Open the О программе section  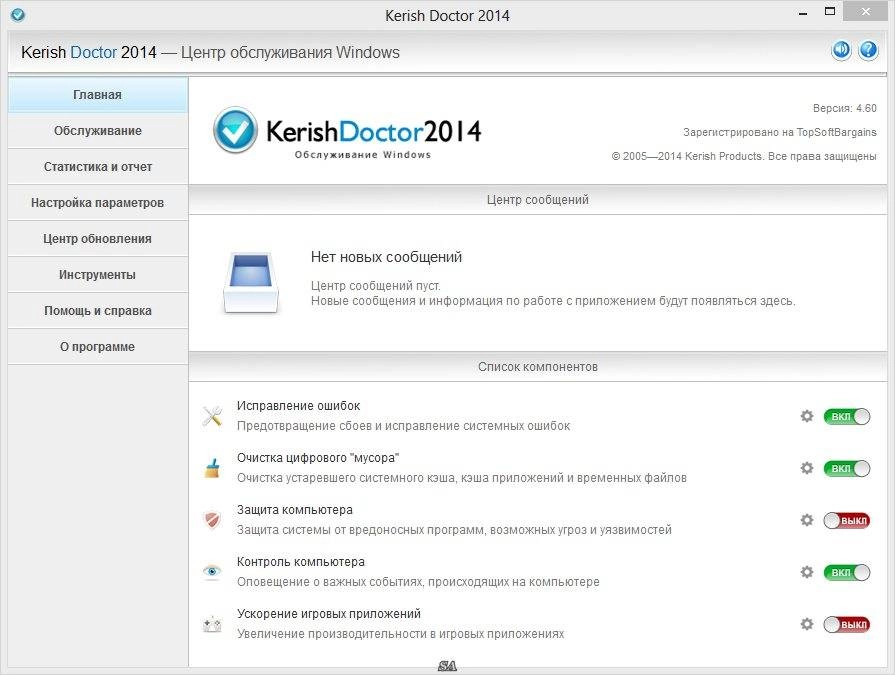98,346
